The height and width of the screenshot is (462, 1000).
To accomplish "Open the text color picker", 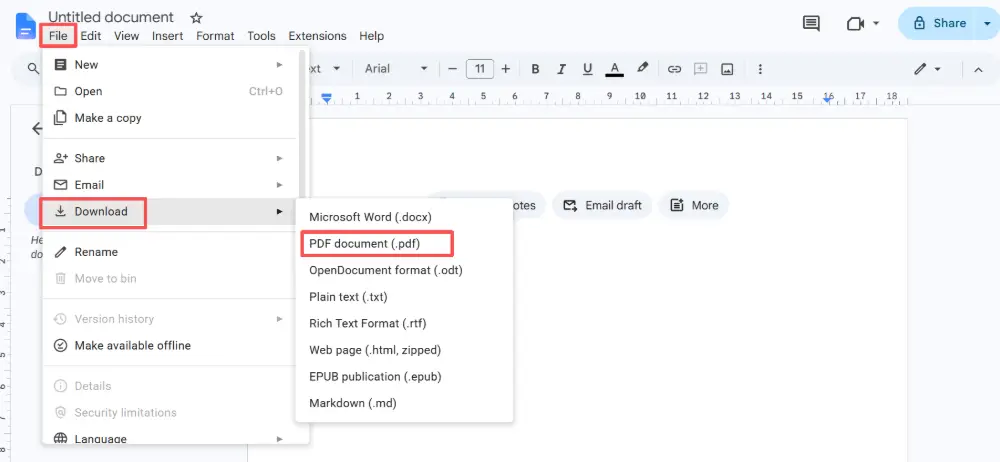I will point(614,69).
